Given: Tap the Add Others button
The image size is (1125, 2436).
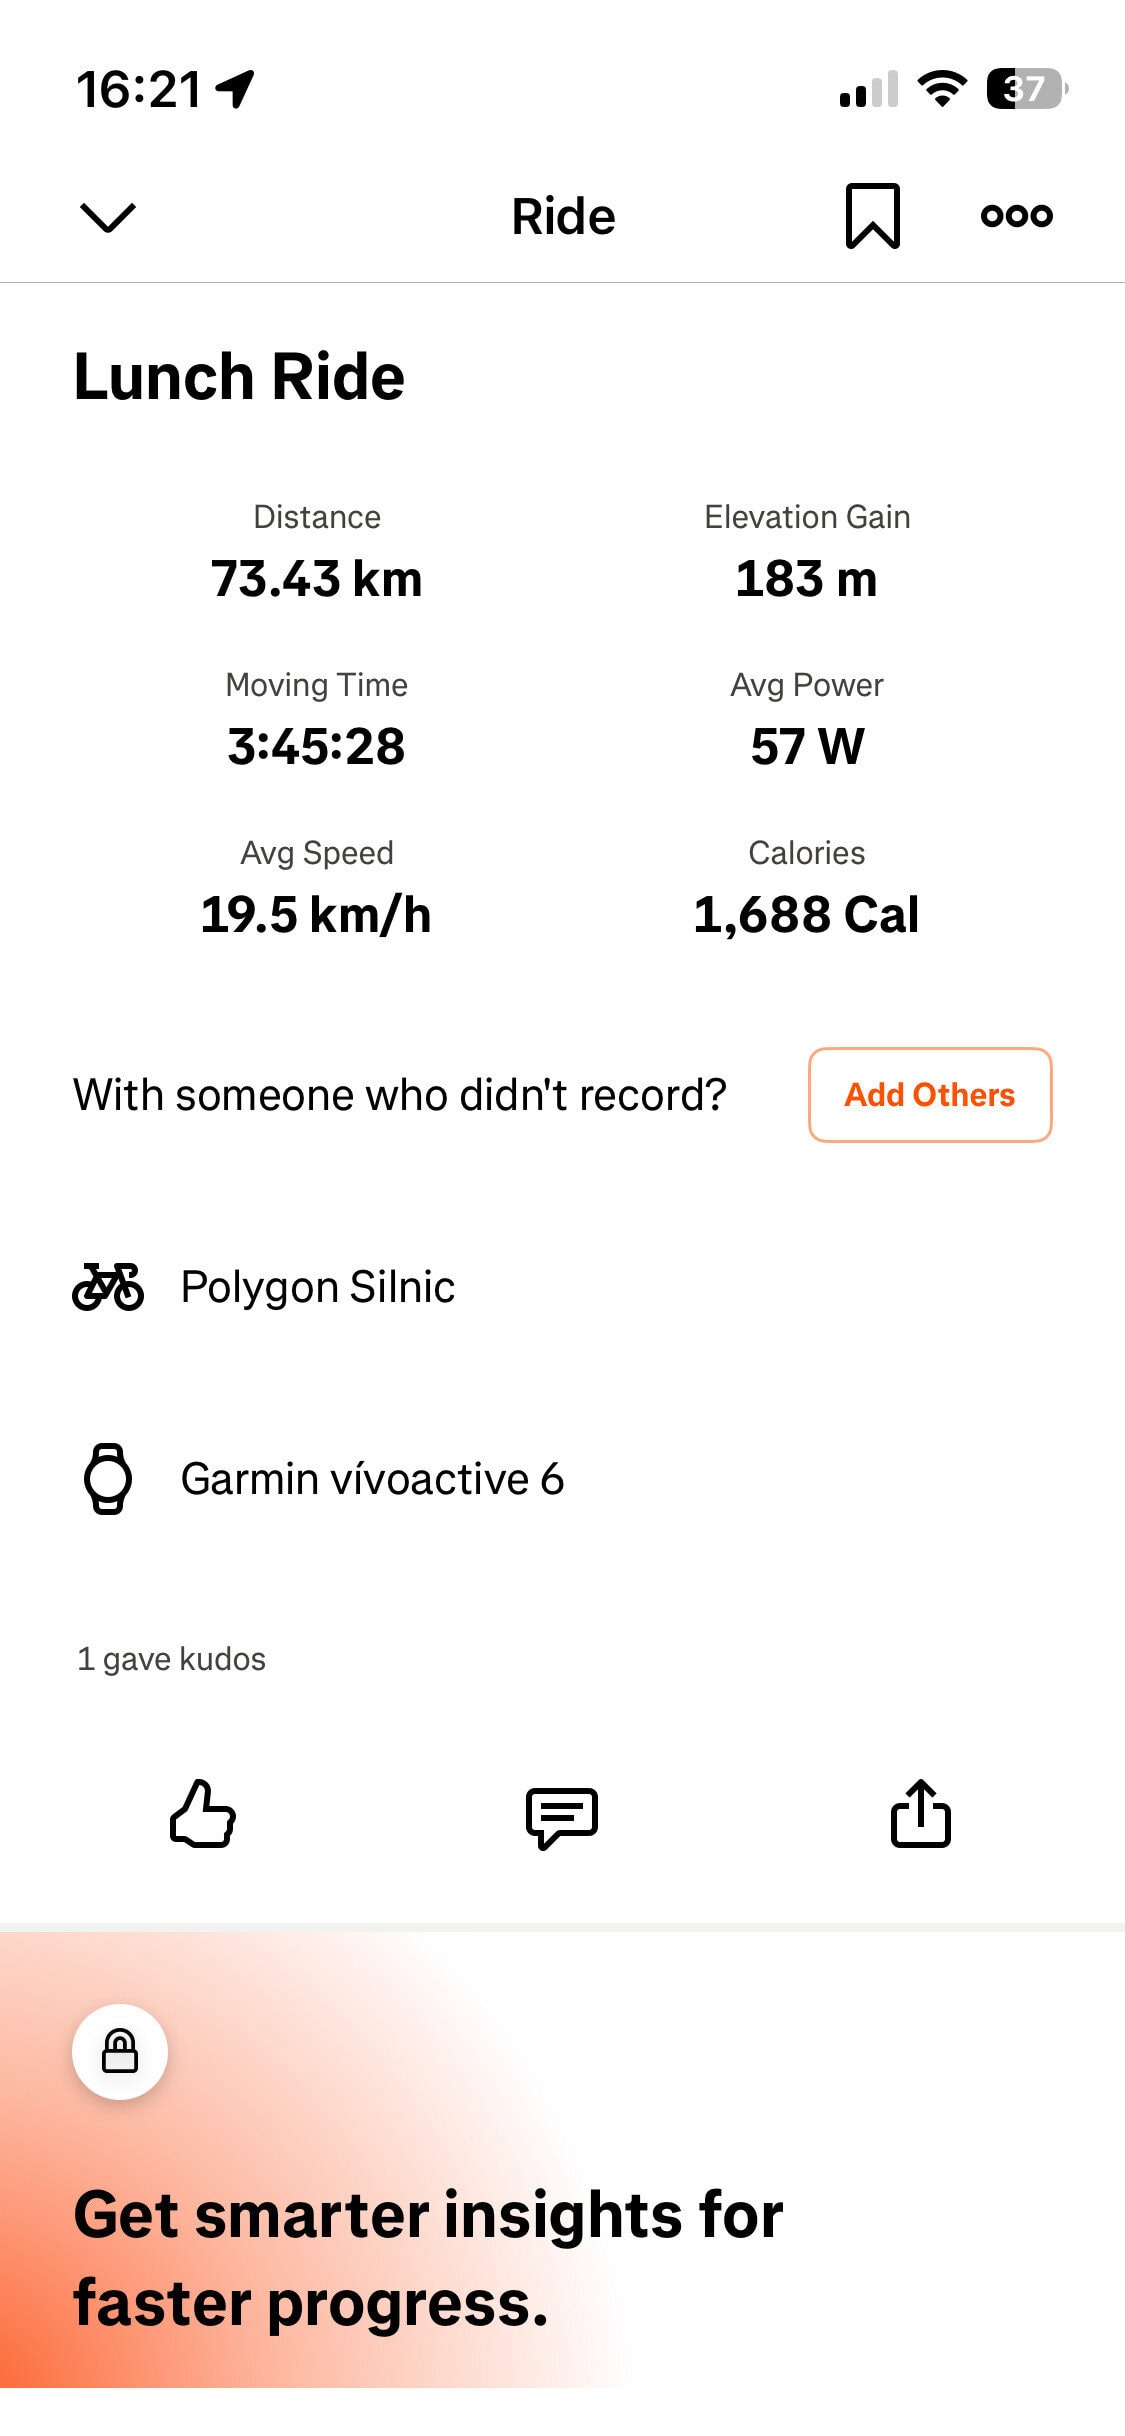Looking at the screenshot, I should [929, 1095].
